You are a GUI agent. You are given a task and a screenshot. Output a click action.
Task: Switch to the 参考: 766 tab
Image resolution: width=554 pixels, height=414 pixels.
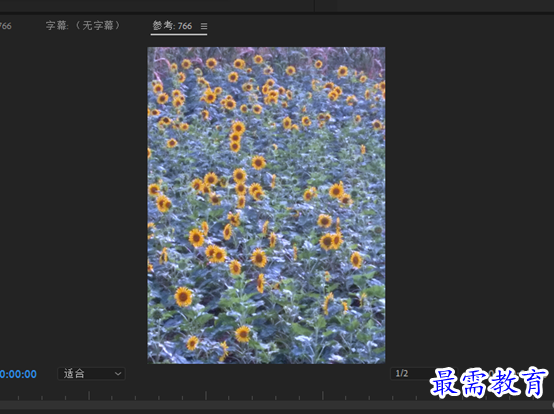pyautogui.click(x=172, y=26)
